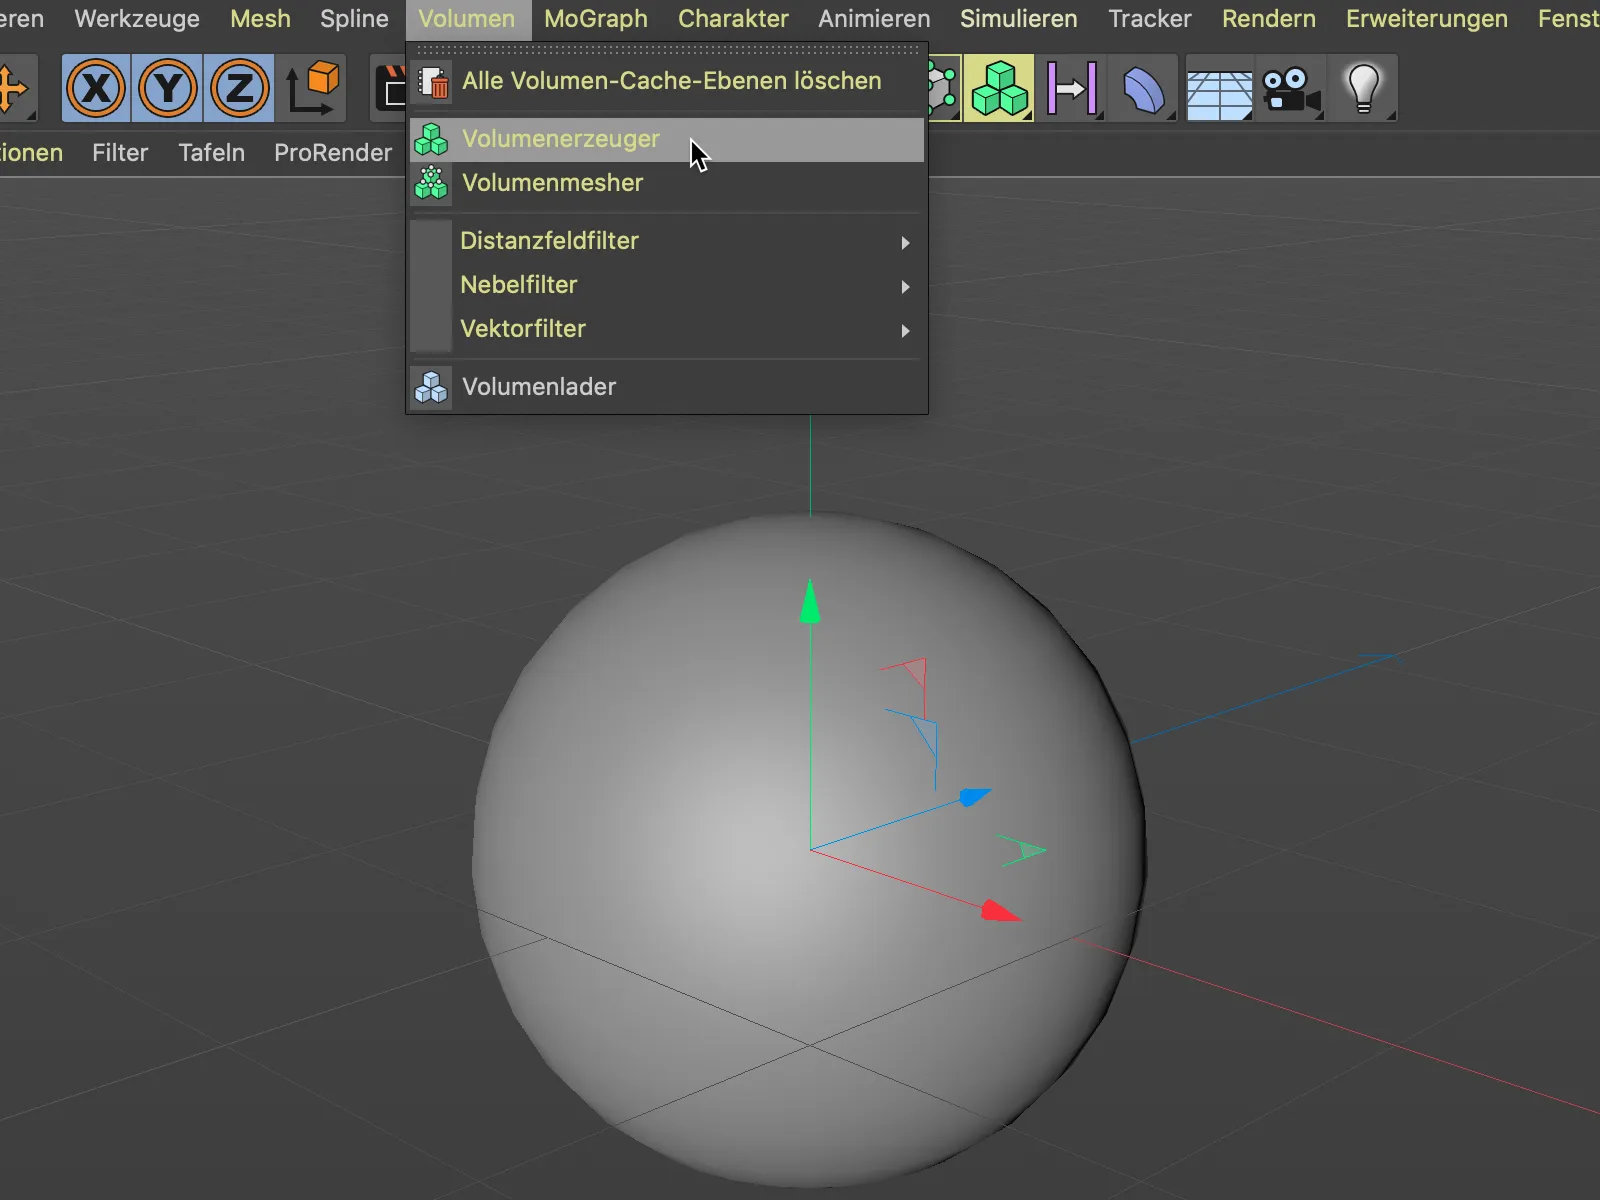Click the green Y axis arrow handle
Image resolution: width=1600 pixels, height=1200 pixels.
pyautogui.click(x=810, y=602)
